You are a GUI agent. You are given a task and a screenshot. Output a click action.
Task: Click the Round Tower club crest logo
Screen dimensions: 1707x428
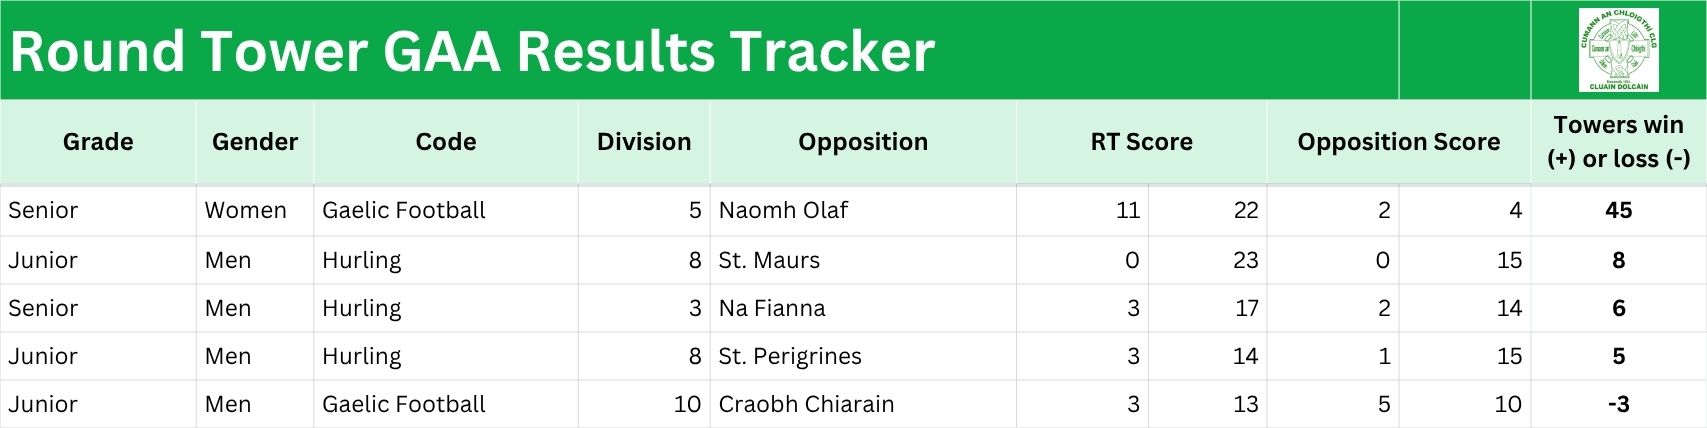[1618, 50]
